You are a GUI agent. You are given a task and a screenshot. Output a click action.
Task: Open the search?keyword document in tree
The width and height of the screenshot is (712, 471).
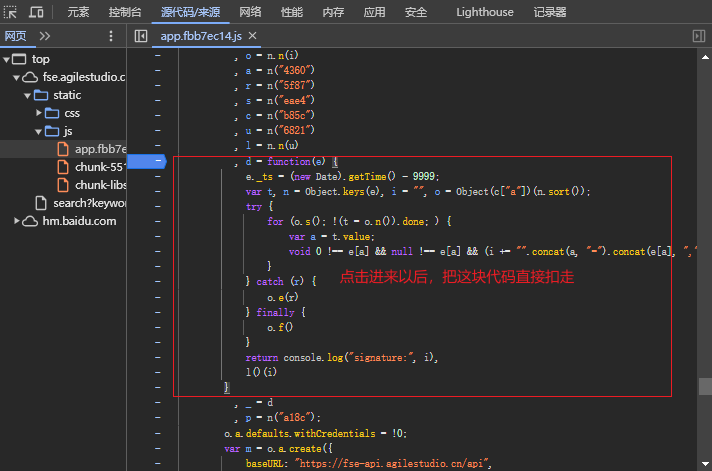tap(89, 203)
